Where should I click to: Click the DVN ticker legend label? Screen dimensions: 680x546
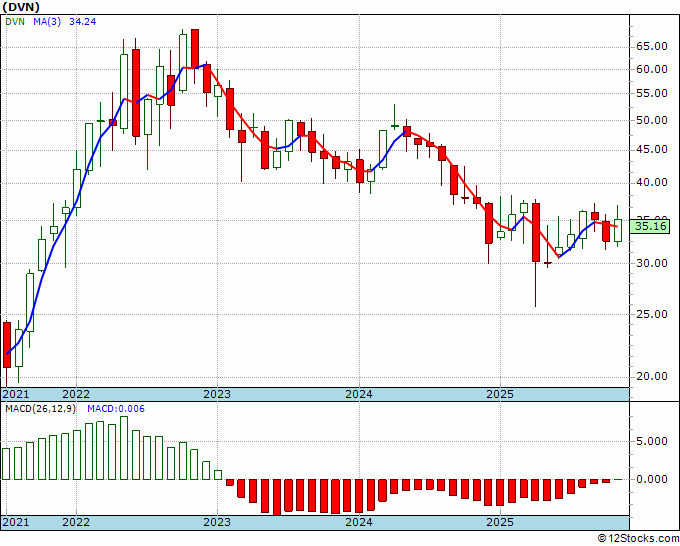[15, 22]
